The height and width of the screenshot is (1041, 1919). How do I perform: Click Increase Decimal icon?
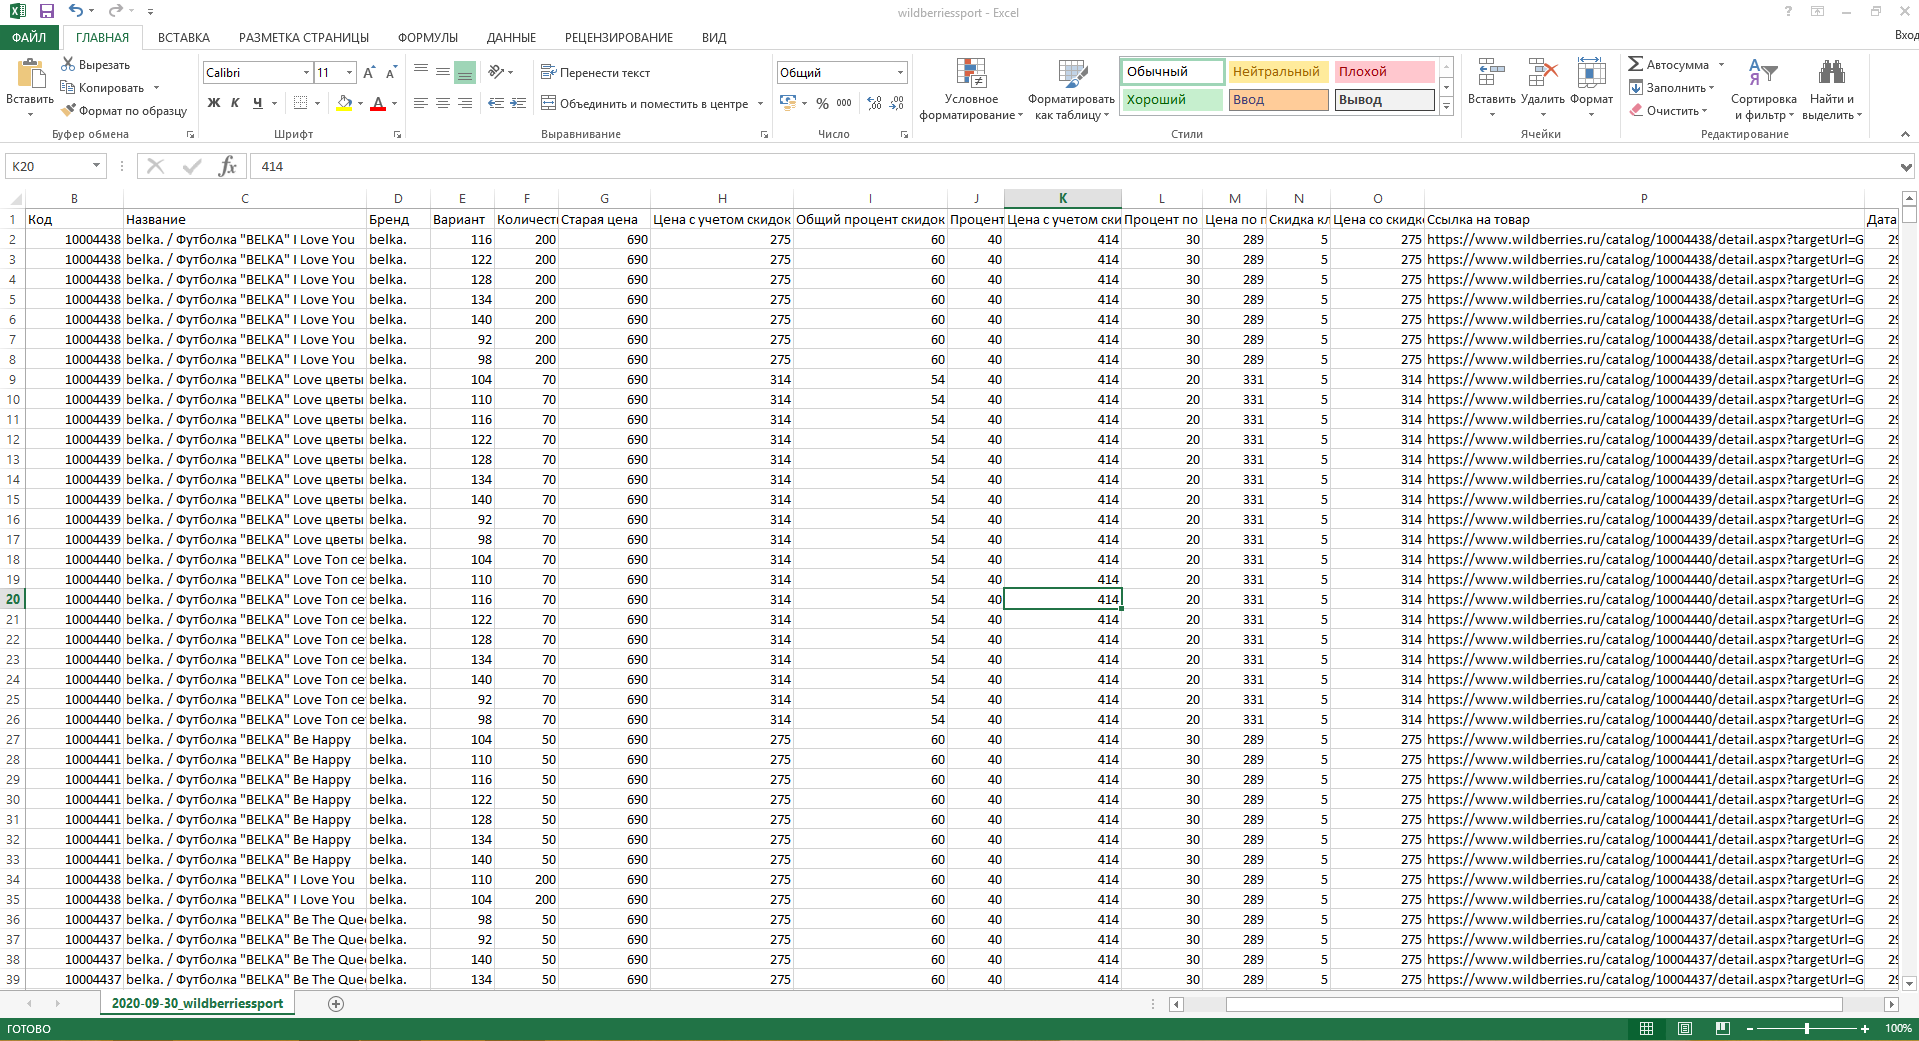point(875,103)
